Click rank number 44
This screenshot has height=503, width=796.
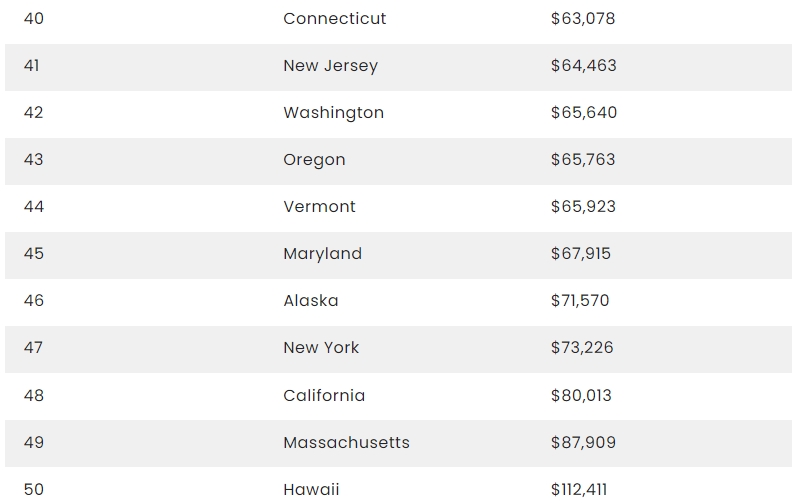point(34,207)
